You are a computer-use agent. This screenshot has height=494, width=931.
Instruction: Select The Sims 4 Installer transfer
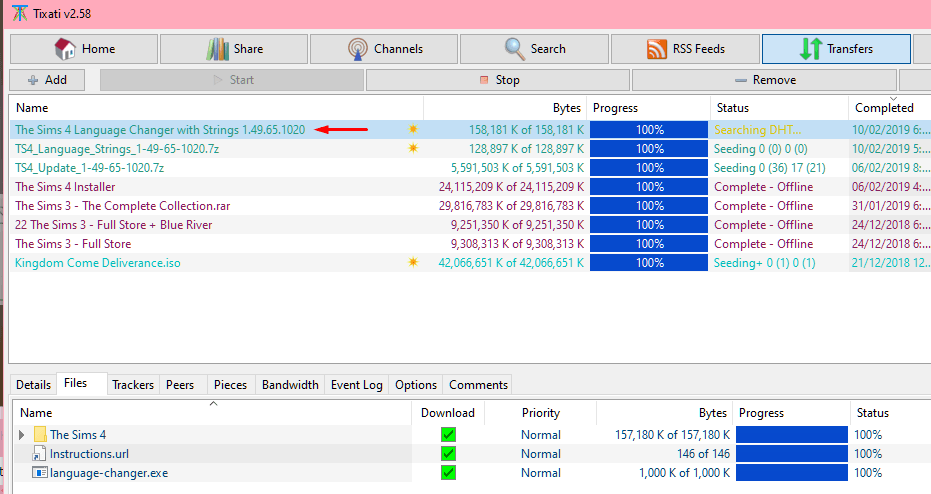point(65,186)
